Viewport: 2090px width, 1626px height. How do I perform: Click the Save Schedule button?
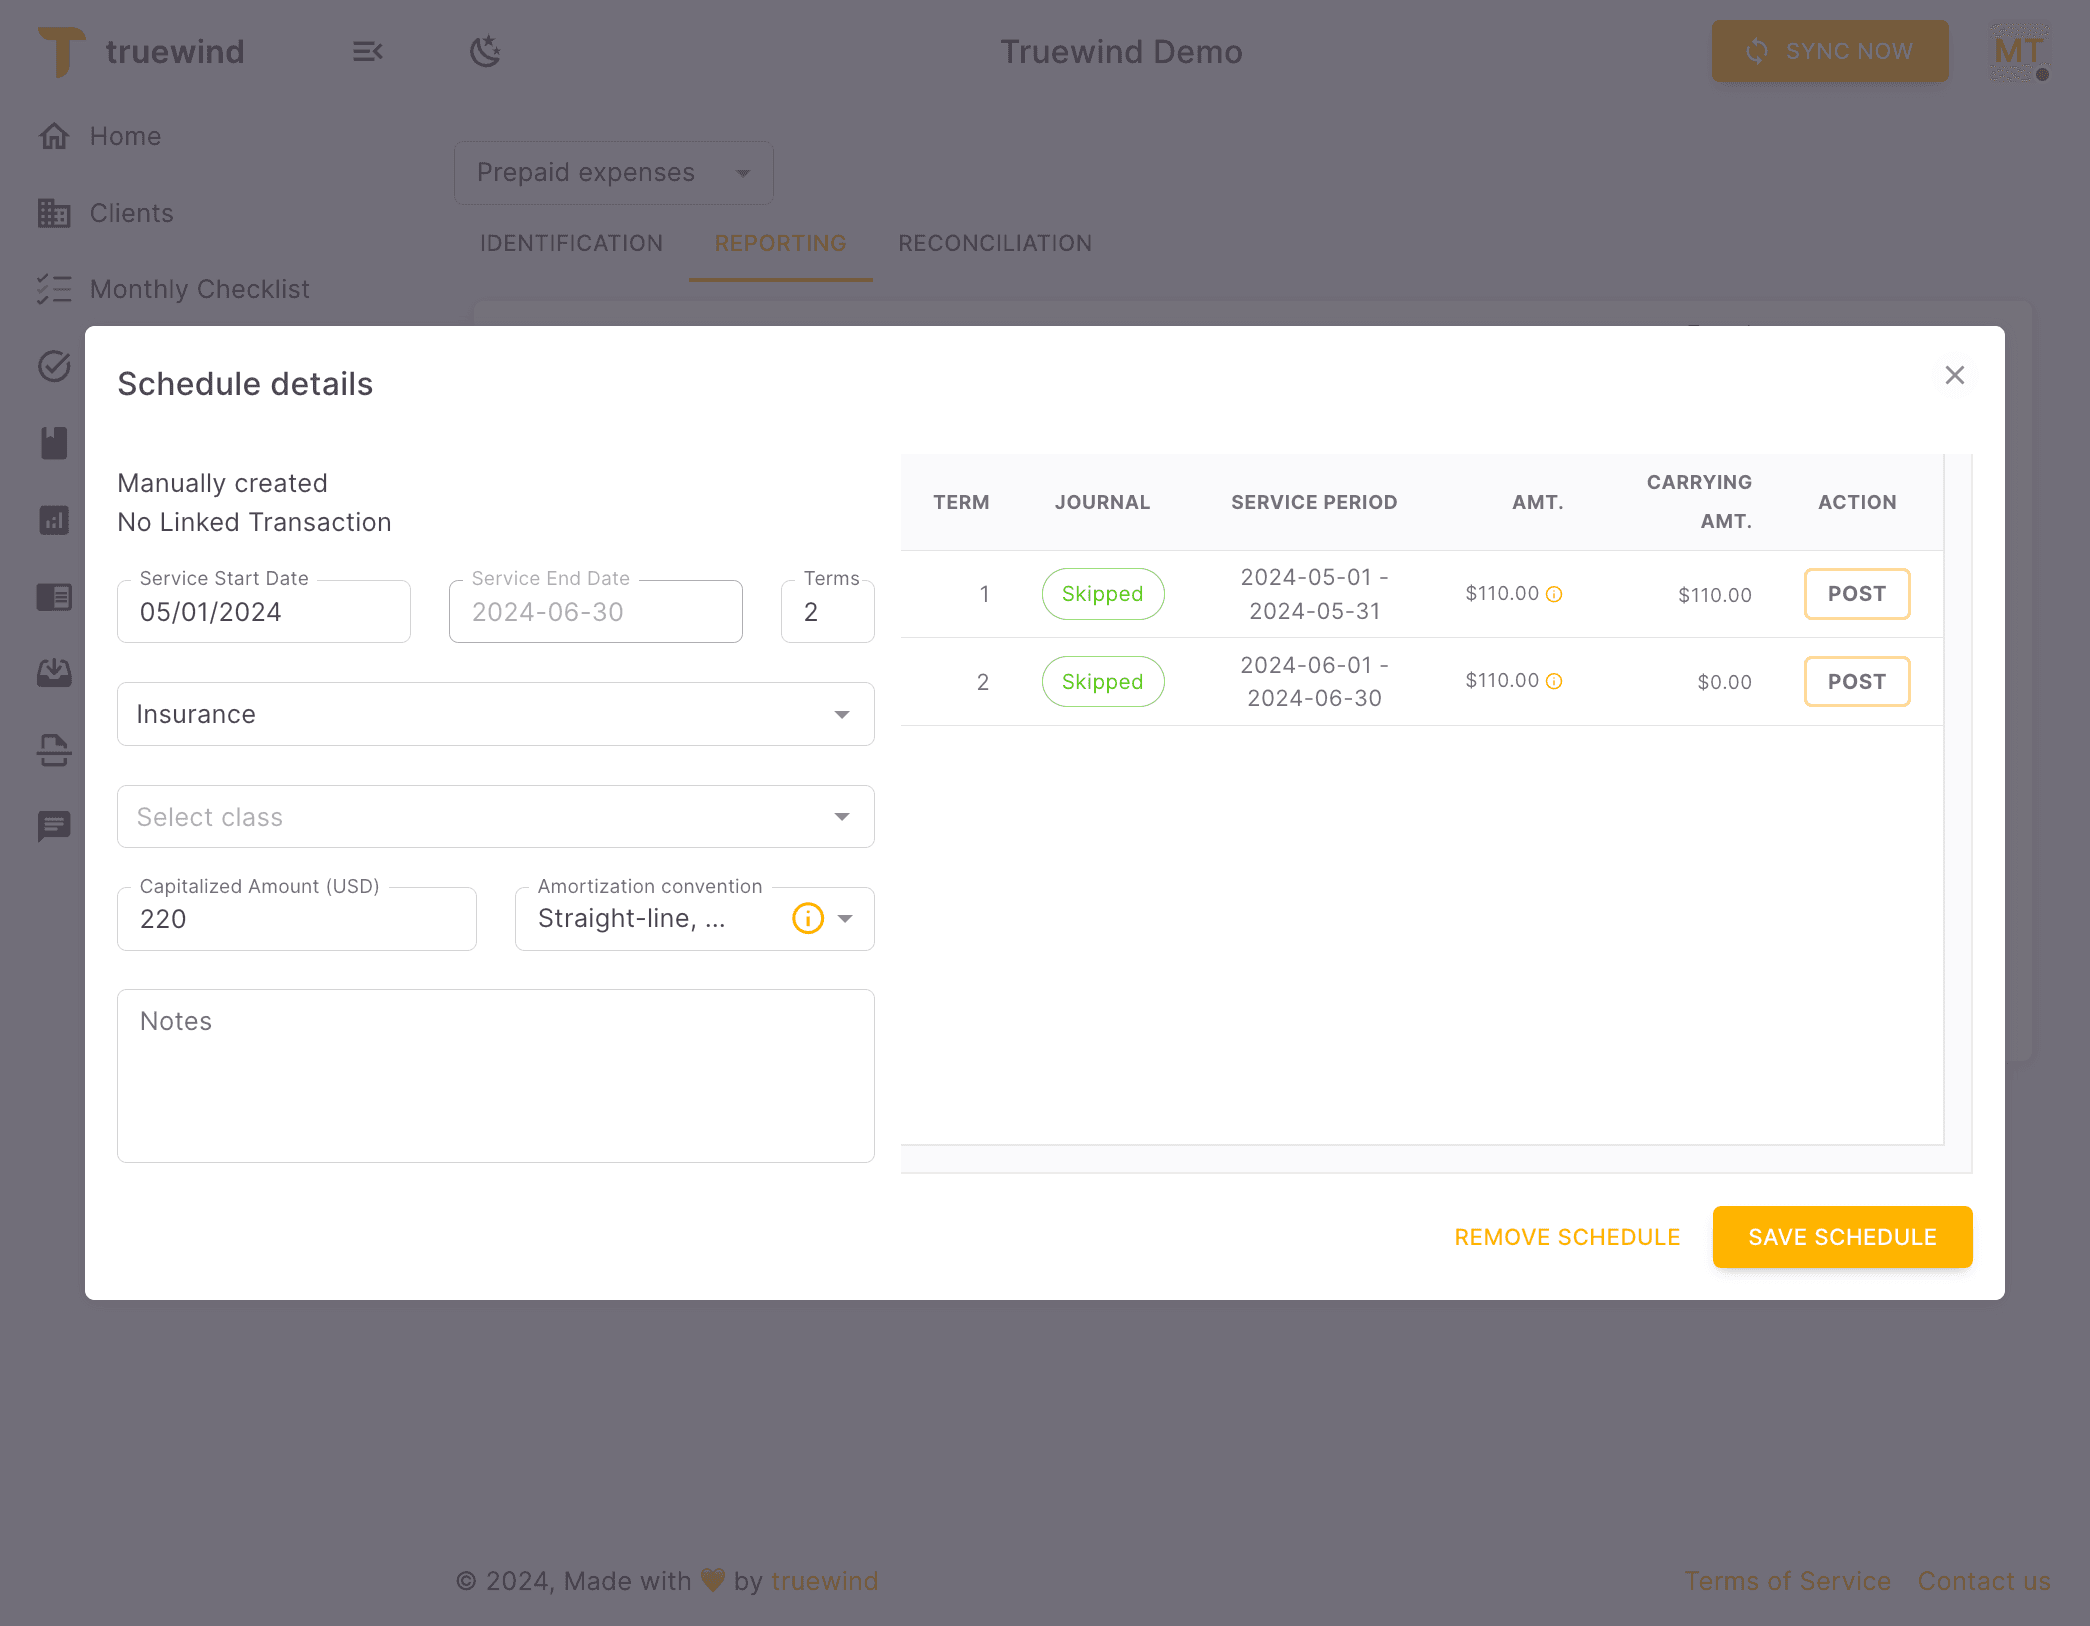pyautogui.click(x=1842, y=1237)
